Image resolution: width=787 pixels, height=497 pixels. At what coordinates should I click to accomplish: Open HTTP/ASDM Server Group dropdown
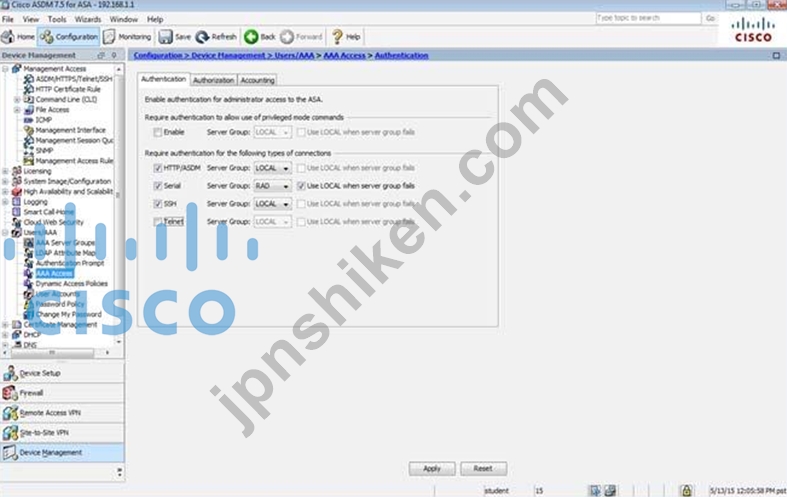(x=272, y=168)
